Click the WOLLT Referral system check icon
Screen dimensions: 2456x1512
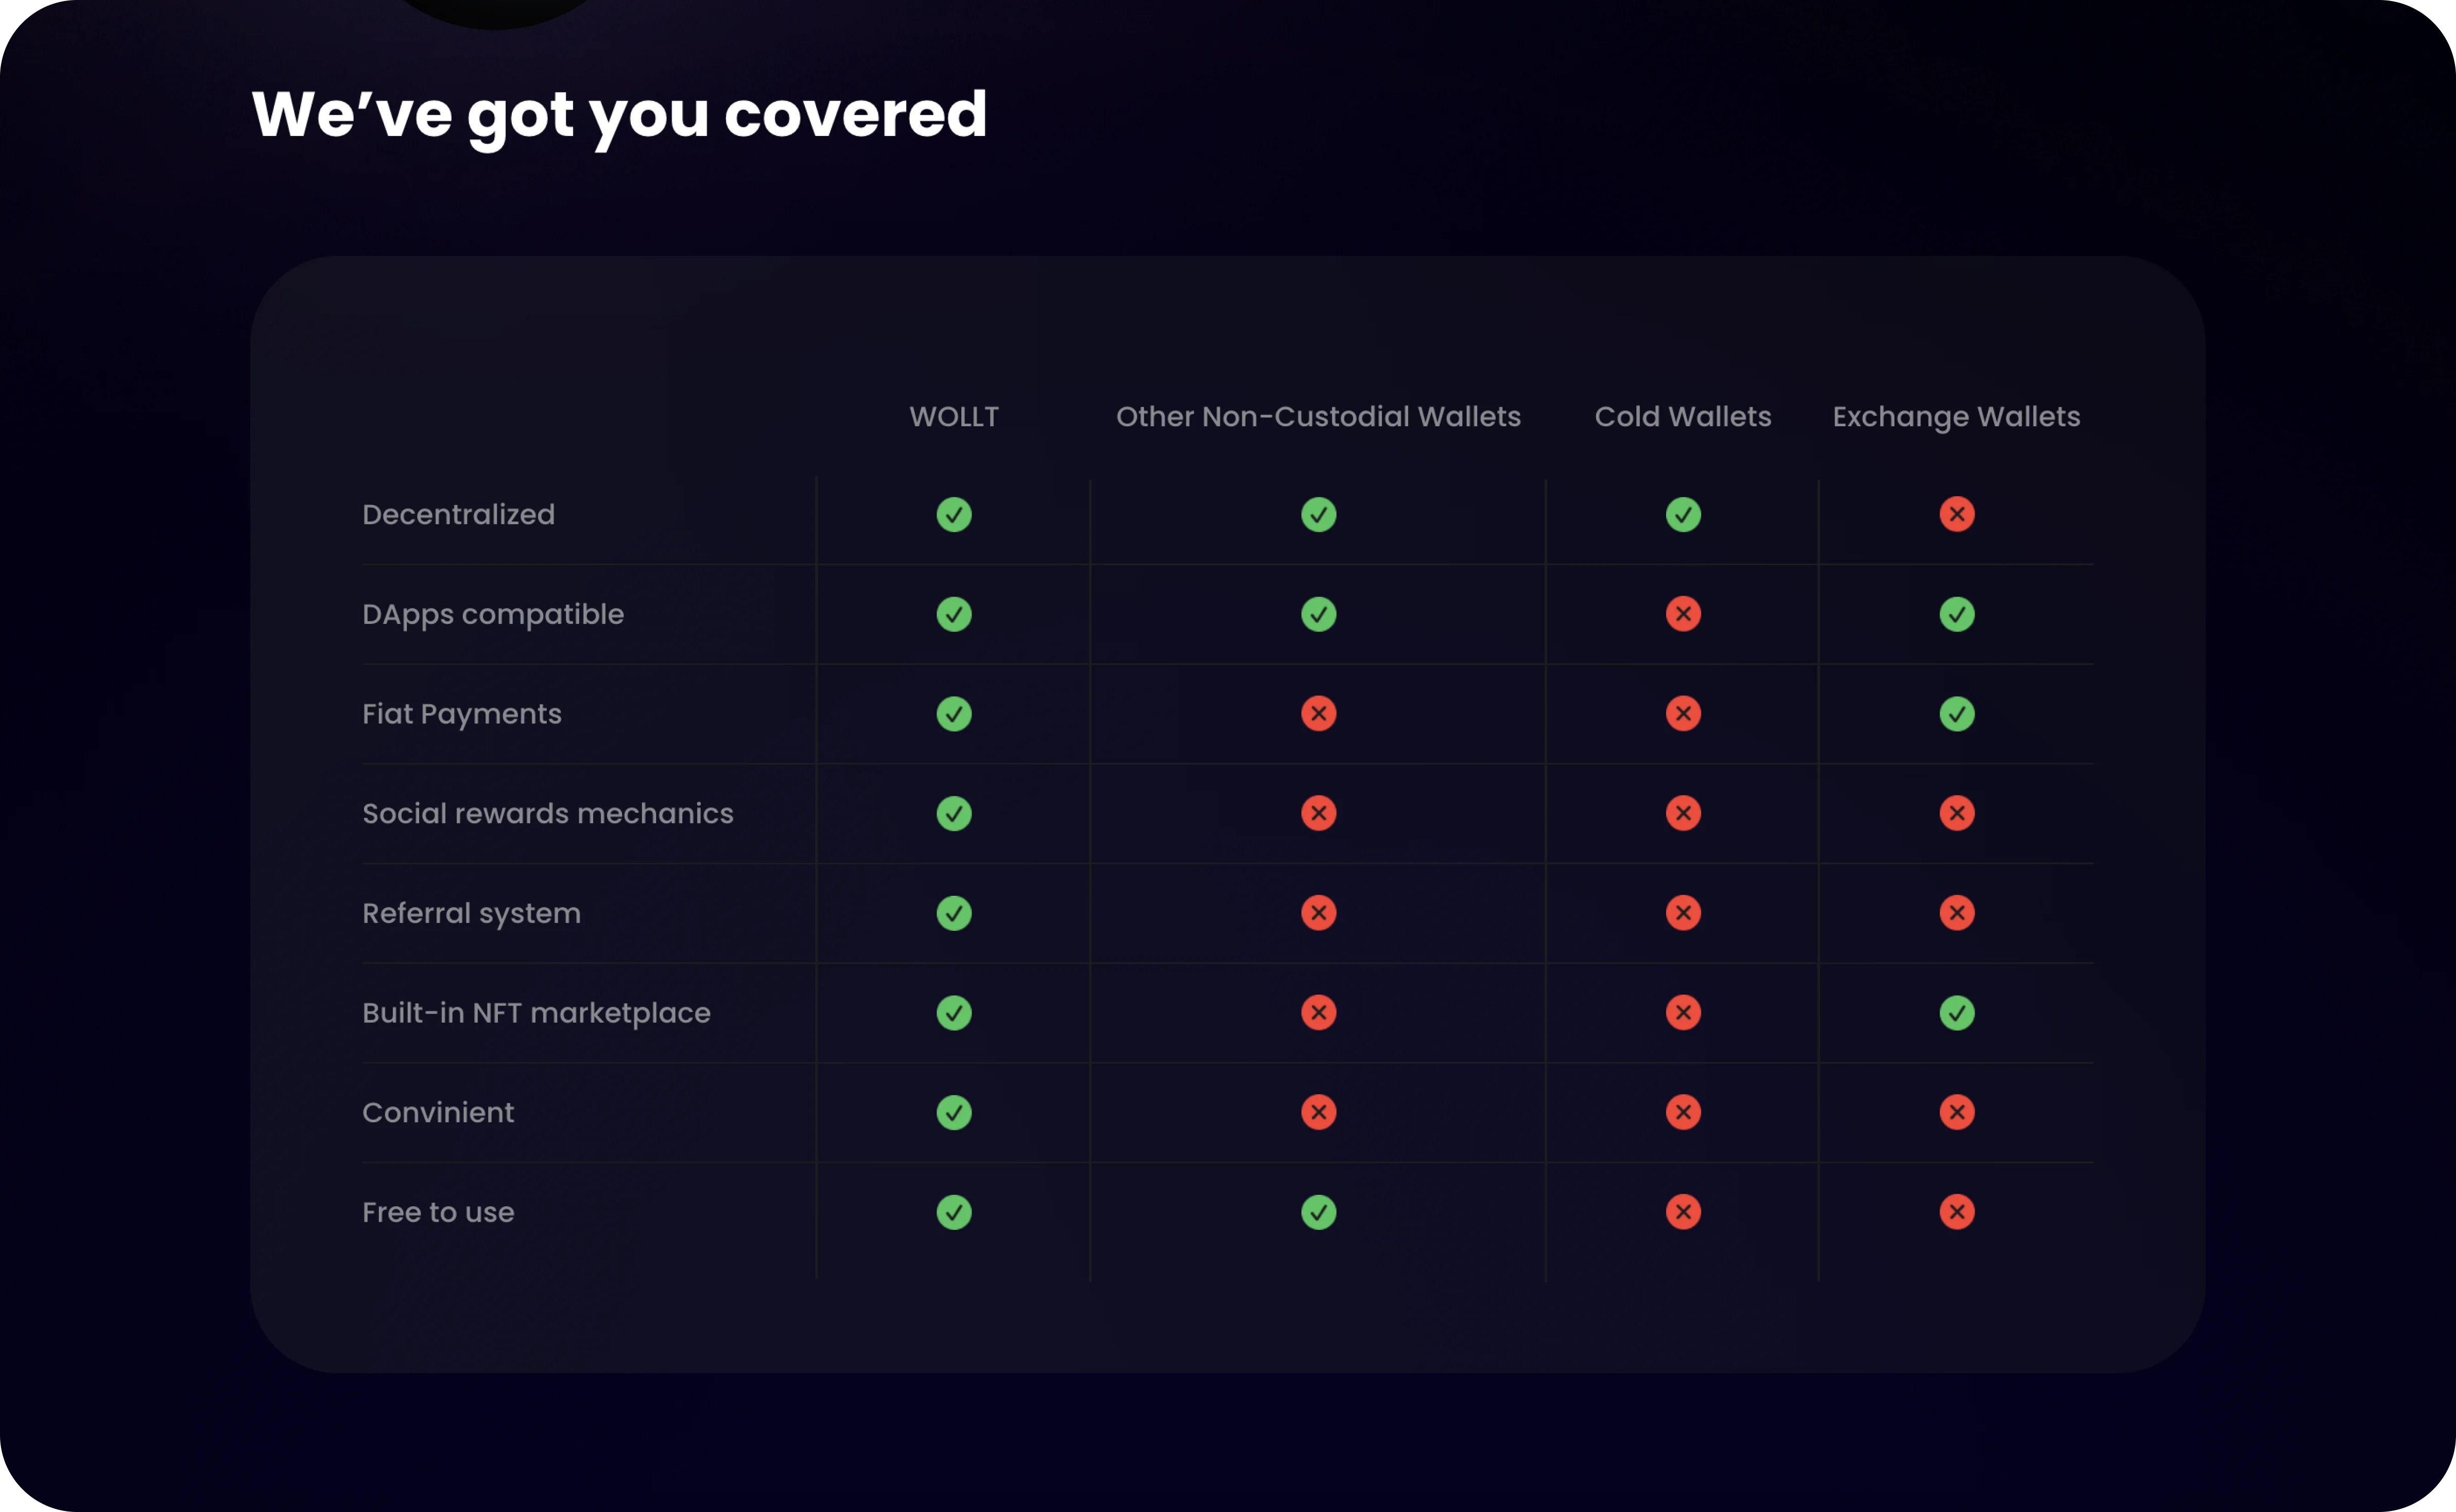click(x=954, y=912)
